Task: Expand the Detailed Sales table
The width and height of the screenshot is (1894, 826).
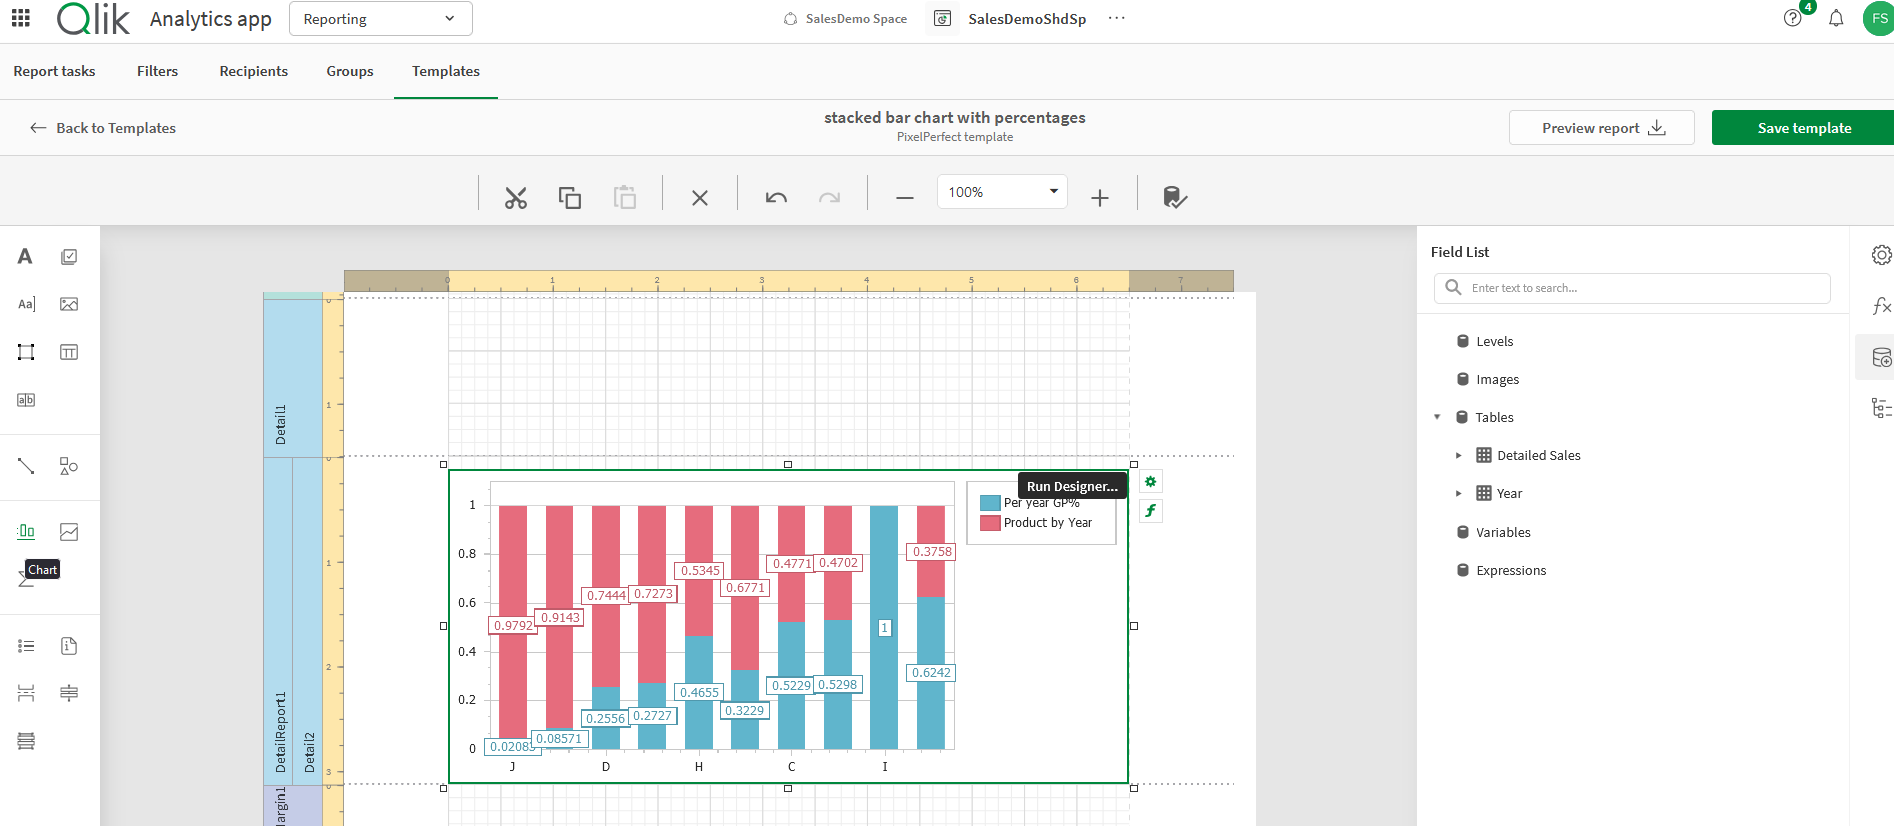Action: (x=1458, y=455)
